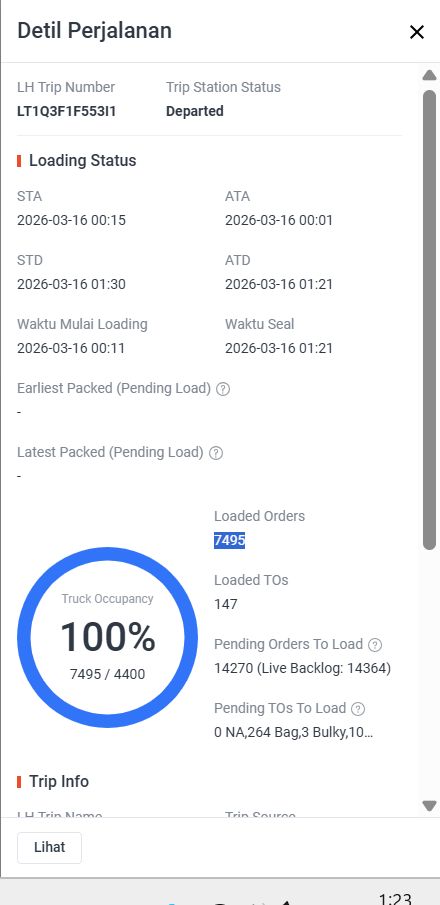Open the Pending TOs To Load help tooltip

coord(358,709)
